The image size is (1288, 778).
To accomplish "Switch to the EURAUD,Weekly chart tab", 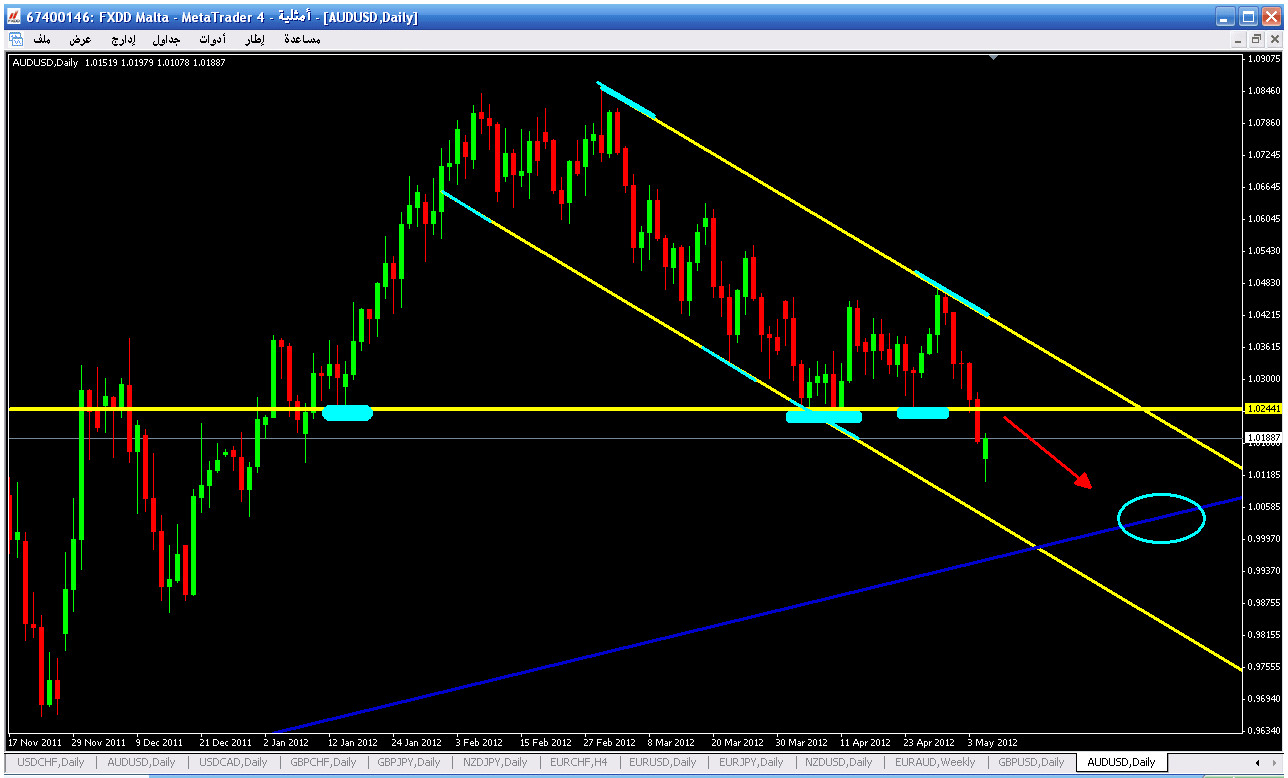I will coord(935,762).
